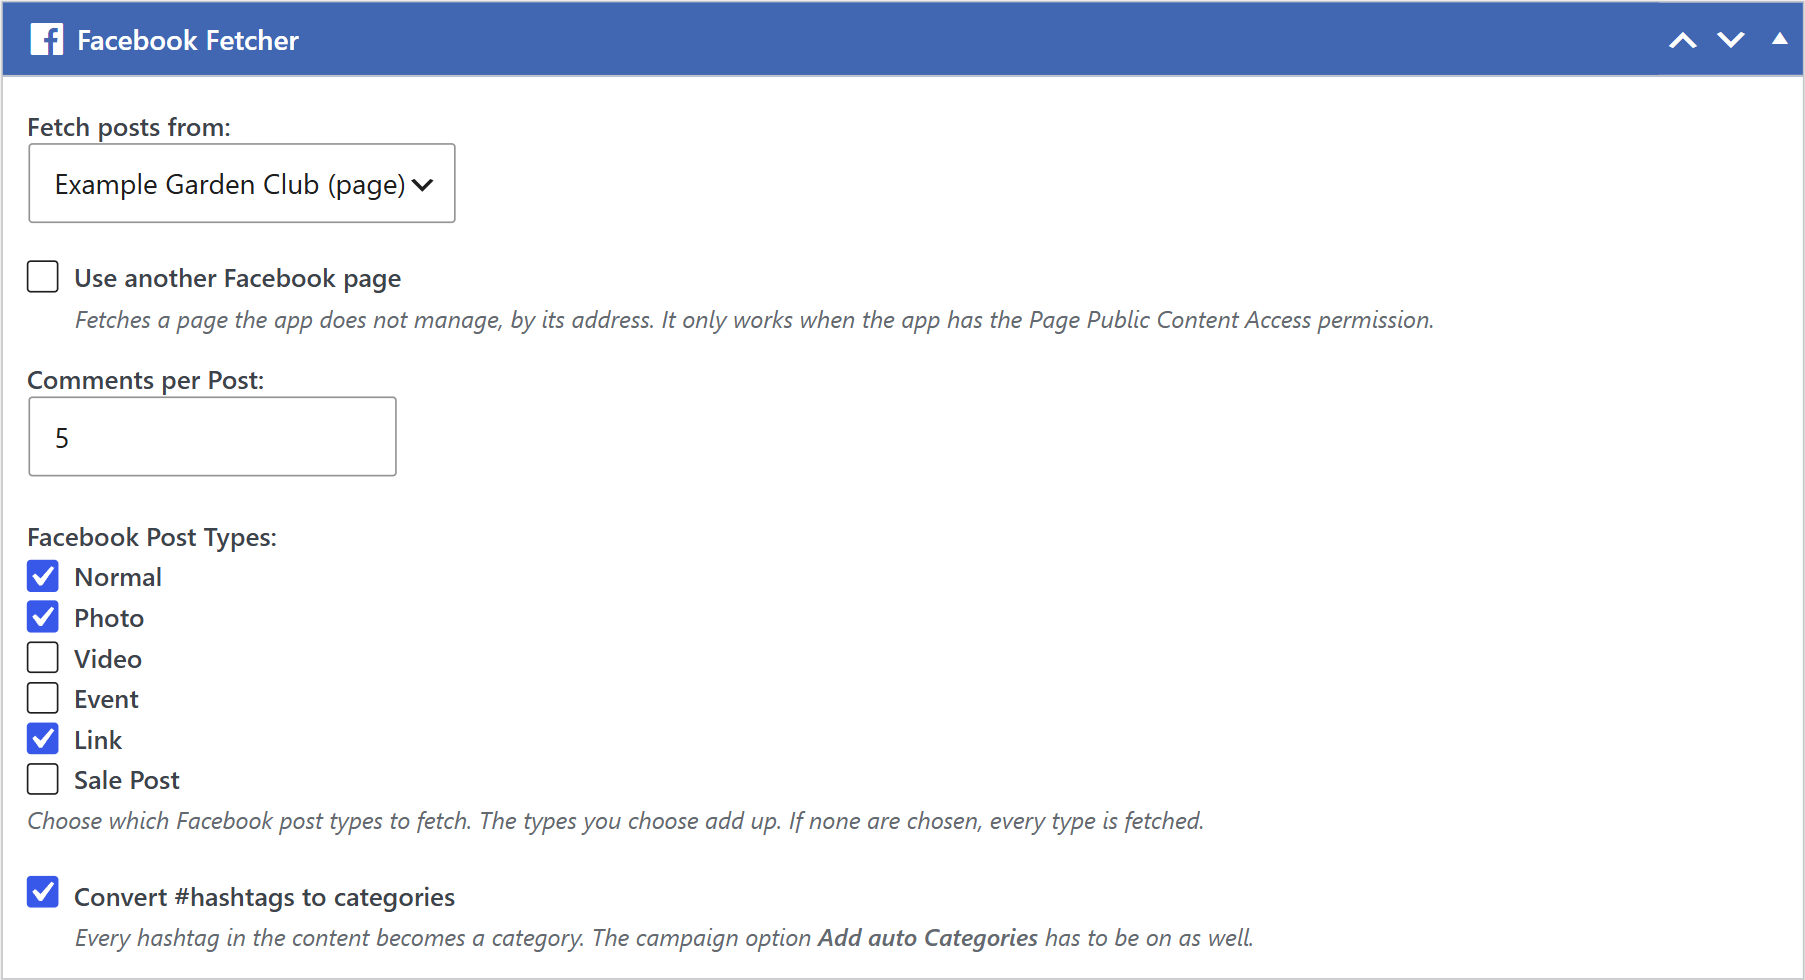The width and height of the screenshot is (1805, 980).
Task: Uncheck the Normal post type
Action: [x=43, y=576]
